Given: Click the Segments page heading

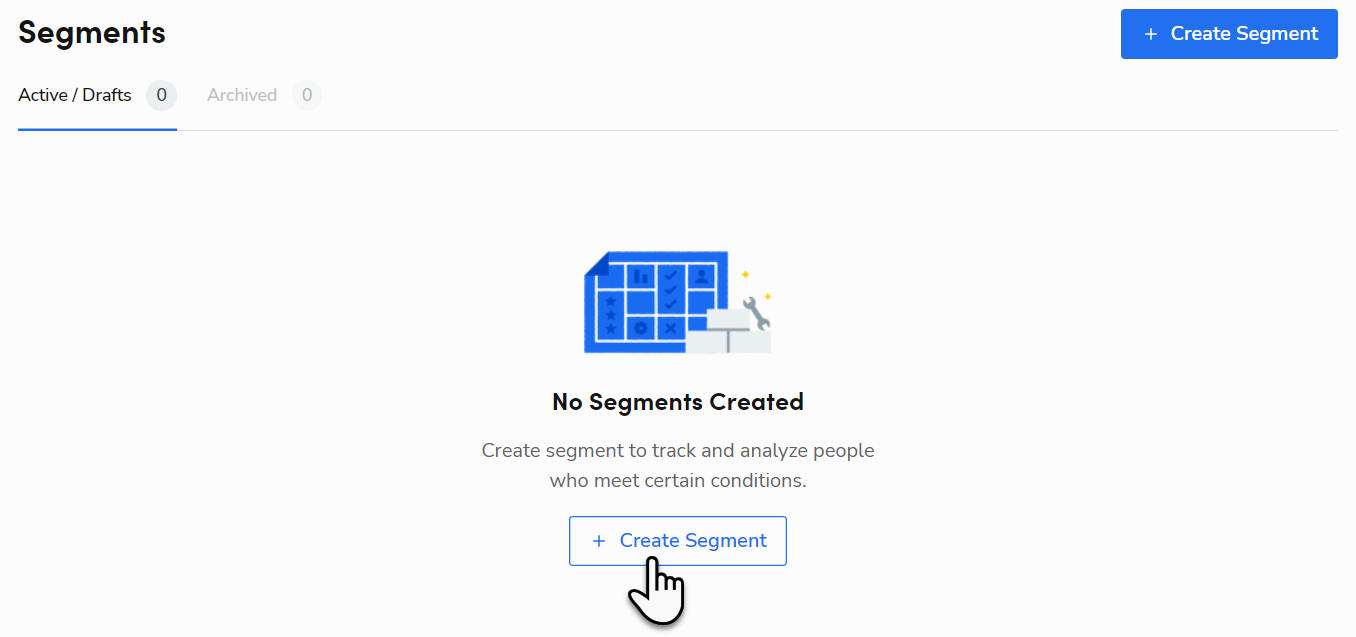Looking at the screenshot, I should click(91, 32).
